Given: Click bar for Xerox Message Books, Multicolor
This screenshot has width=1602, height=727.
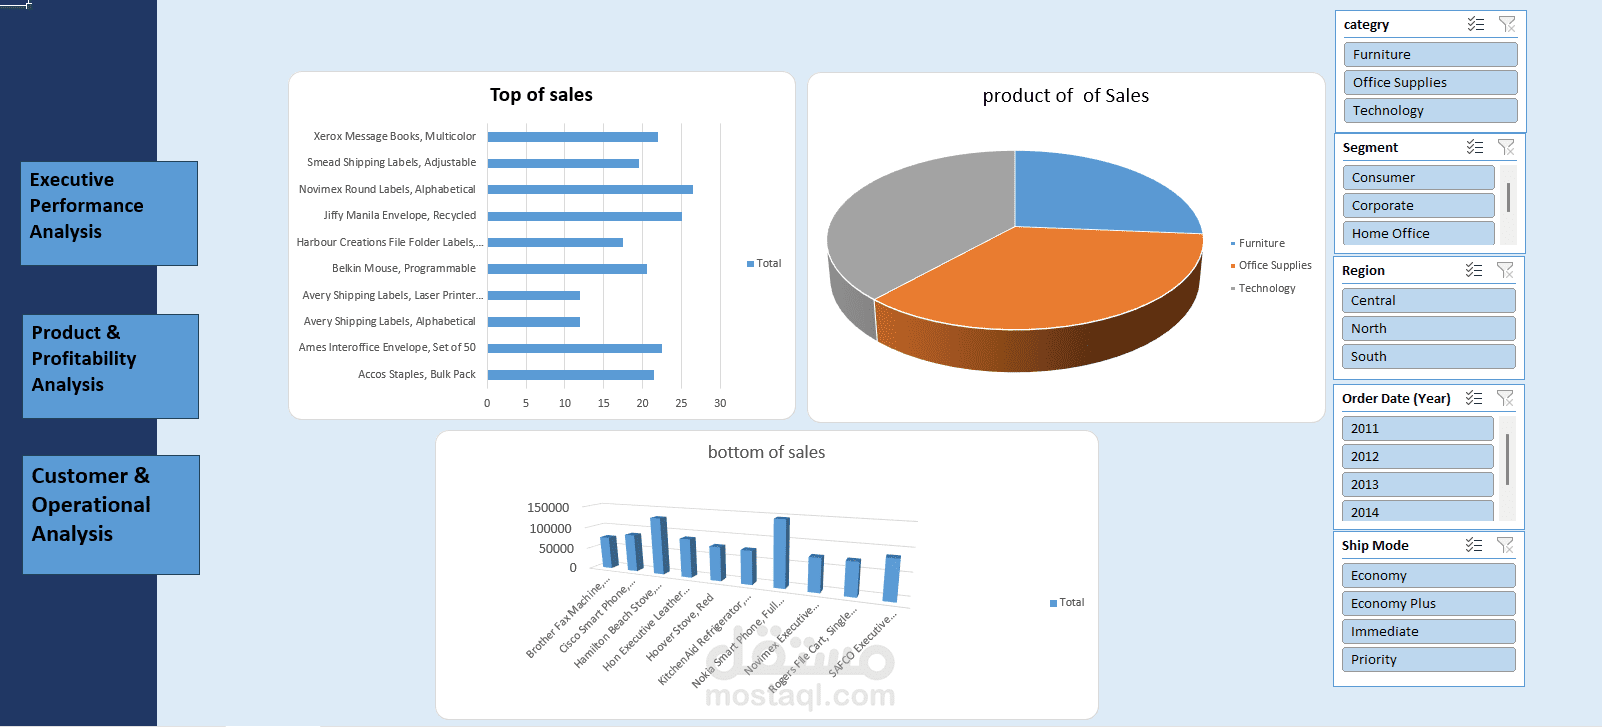Looking at the screenshot, I should (x=573, y=137).
